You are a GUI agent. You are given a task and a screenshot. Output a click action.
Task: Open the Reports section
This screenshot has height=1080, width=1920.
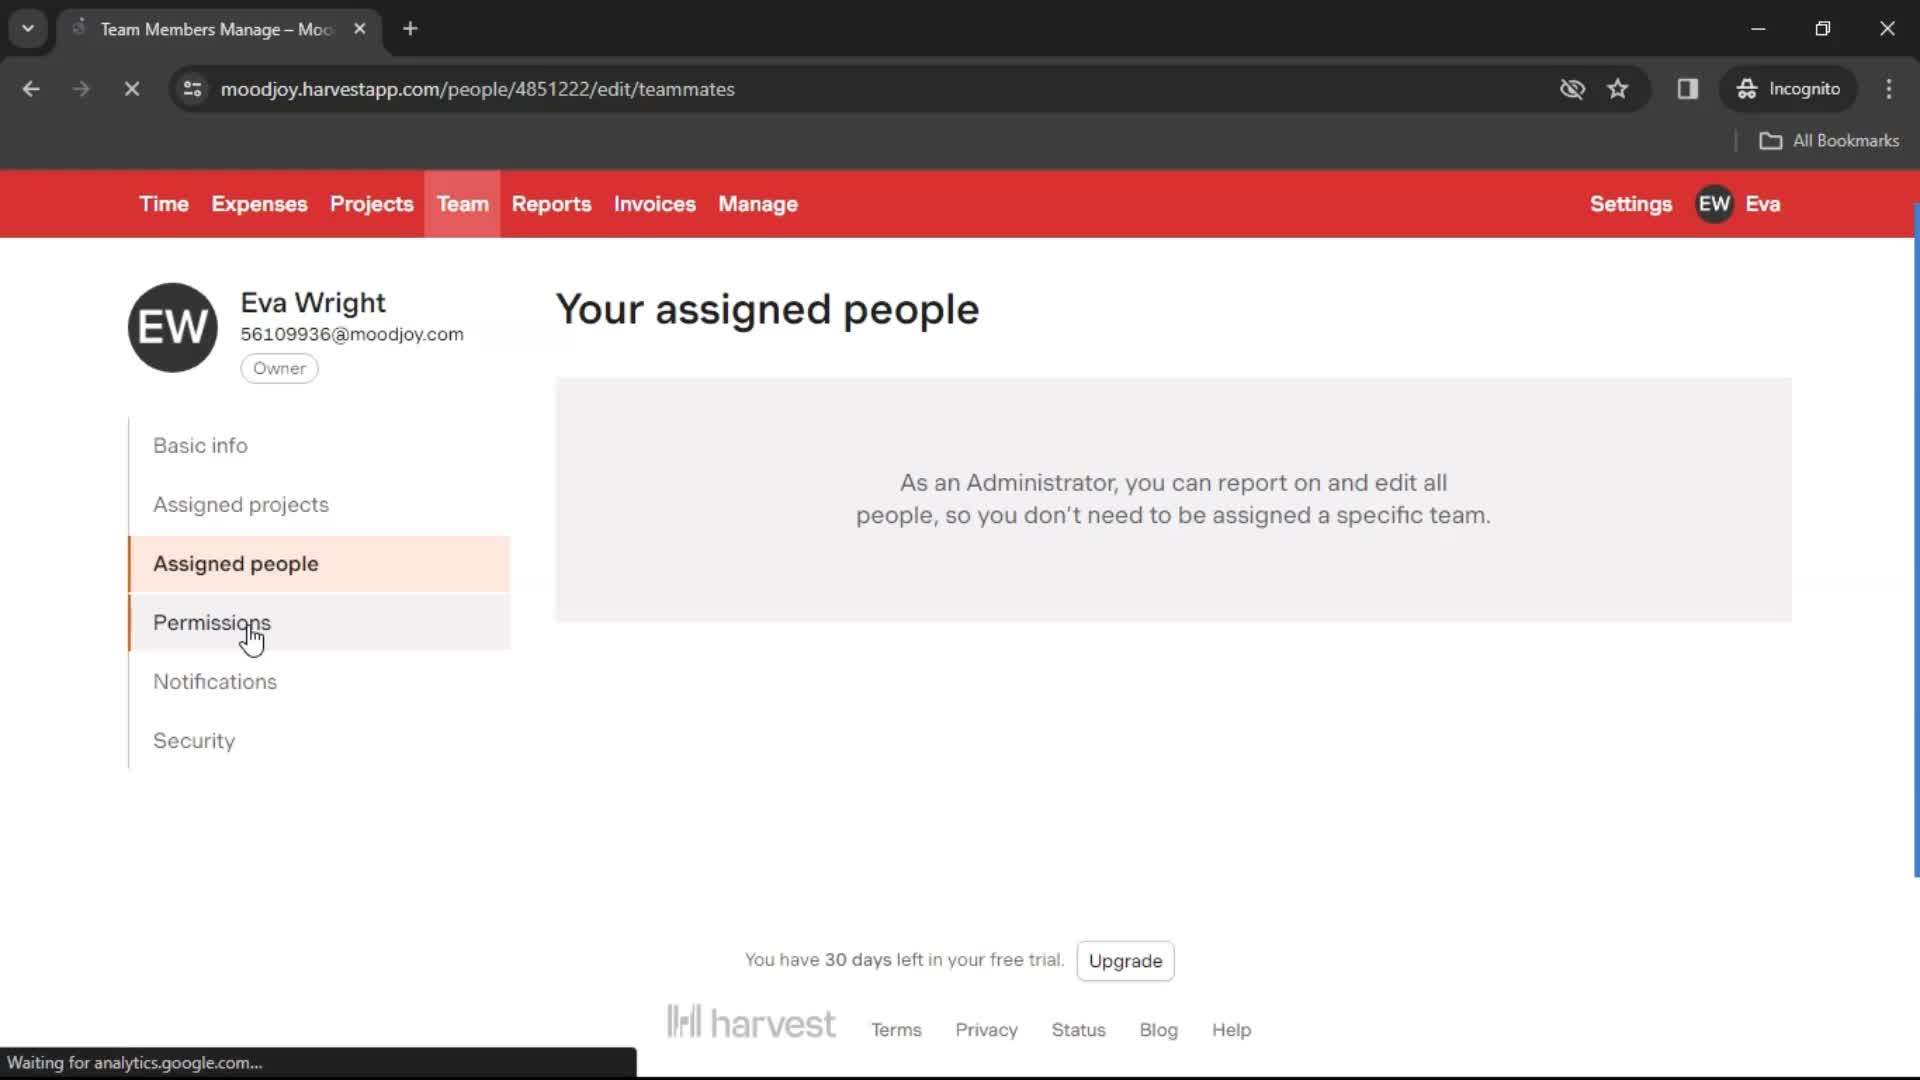(551, 203)
